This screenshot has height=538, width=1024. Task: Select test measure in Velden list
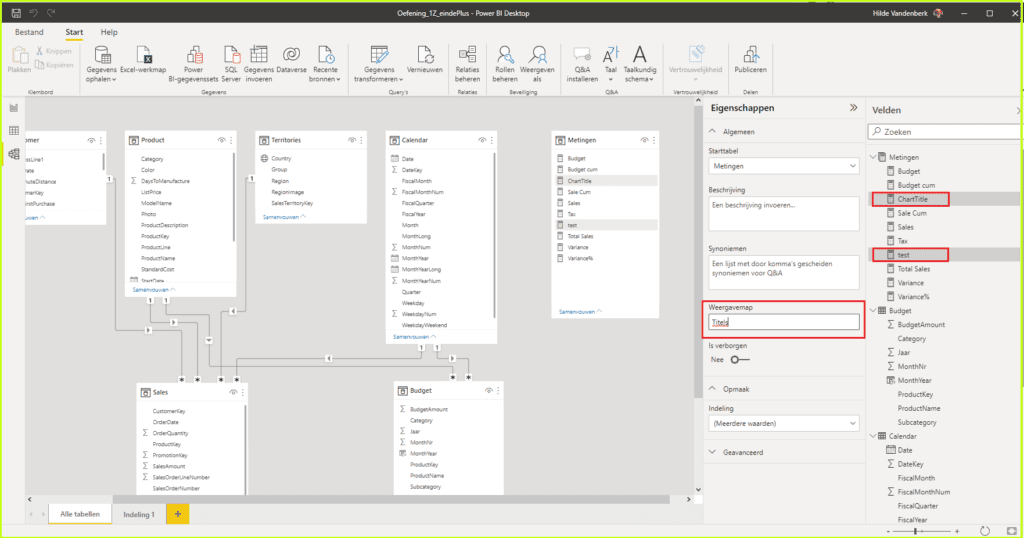pos(903,255)
